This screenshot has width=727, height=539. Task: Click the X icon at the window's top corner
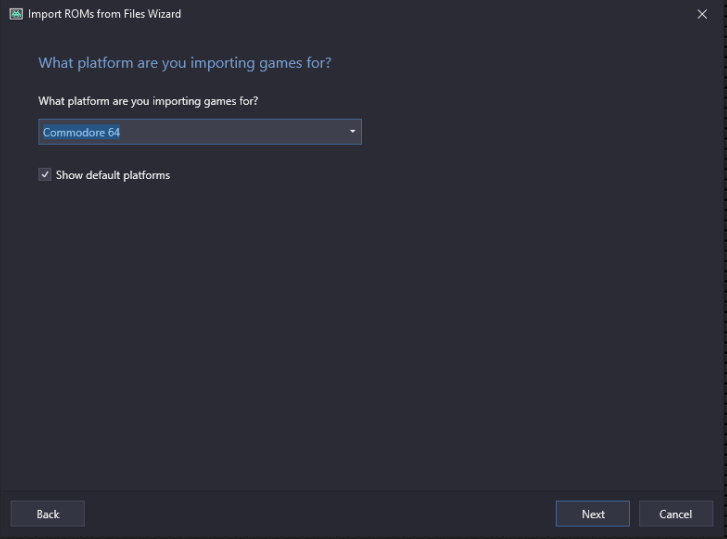702,14
